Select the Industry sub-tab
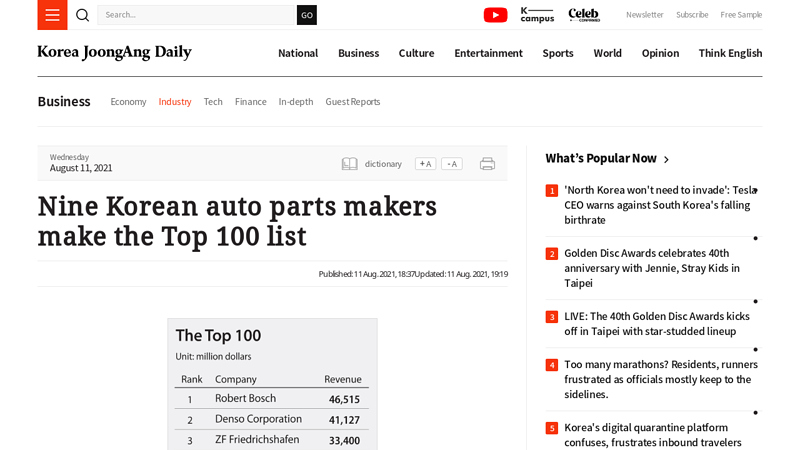The image size is (800, 450). coord(175,102)
